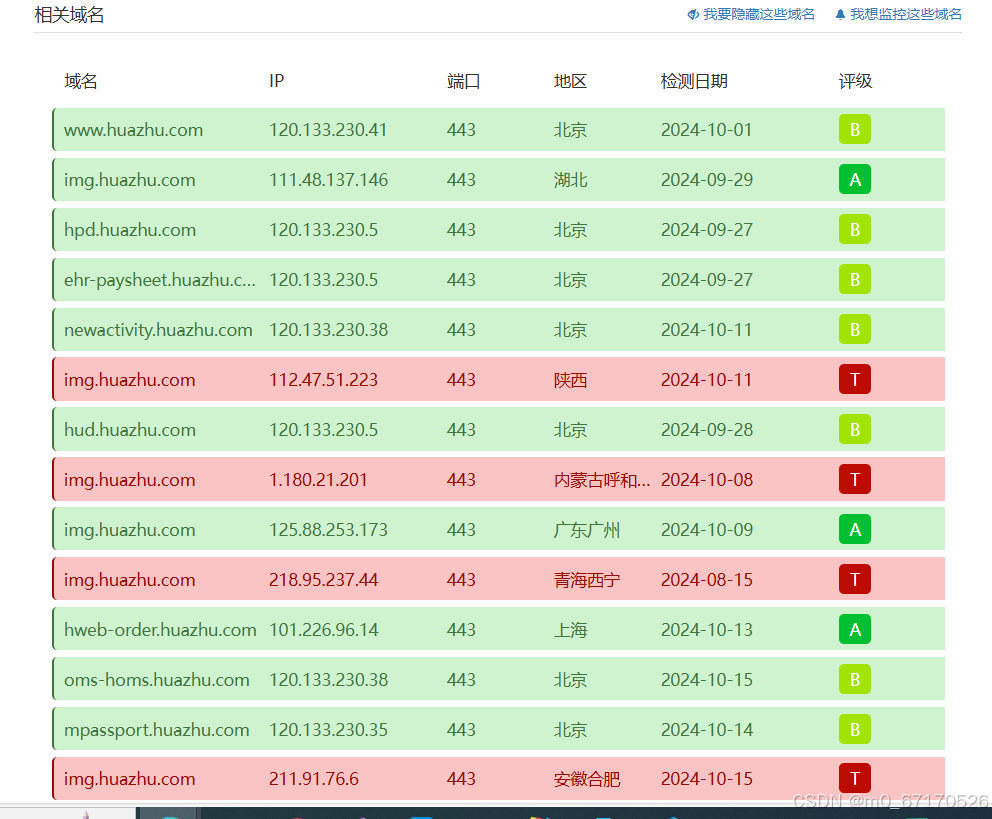Image resolution: width=992 pixels, height=819 pixels.
Task: Click the 检测日期 column header
Action: point(694,81)
